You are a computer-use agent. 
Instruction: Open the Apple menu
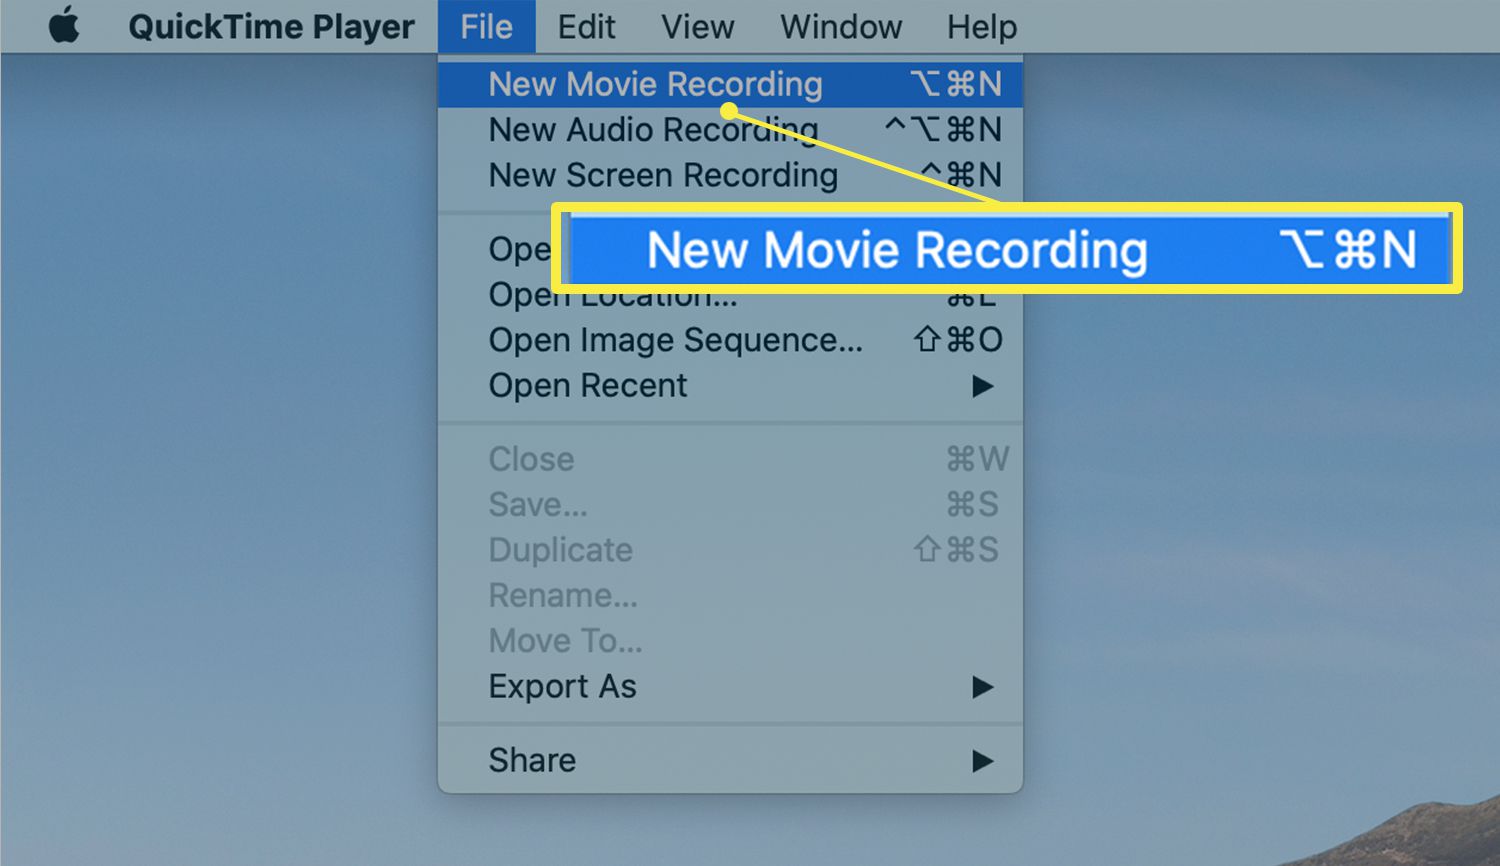64,26
